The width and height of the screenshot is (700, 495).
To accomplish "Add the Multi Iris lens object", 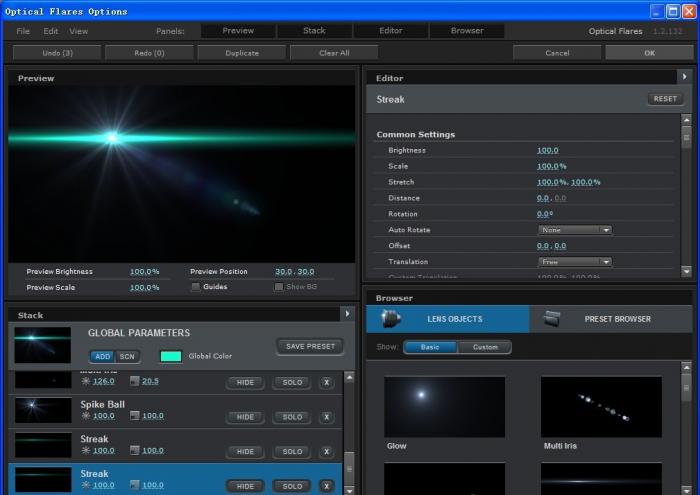I will 600,406.
